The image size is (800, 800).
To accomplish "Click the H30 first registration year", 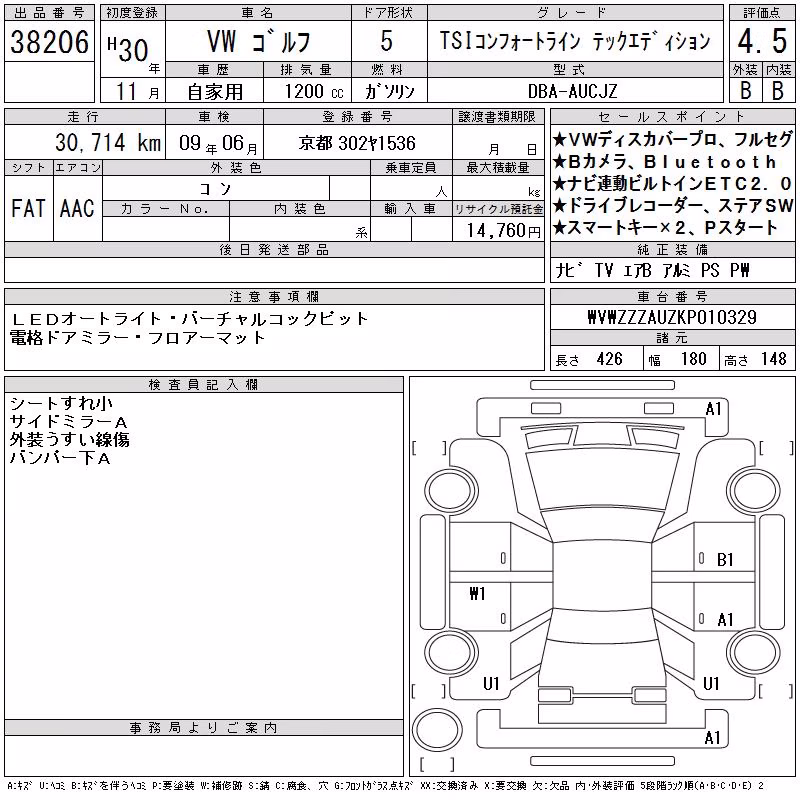I will (x=128, y=49).
